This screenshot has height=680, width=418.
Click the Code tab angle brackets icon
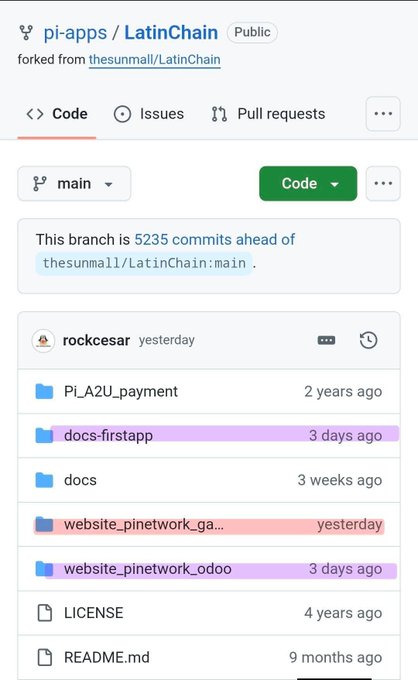(x=35, y=114)
